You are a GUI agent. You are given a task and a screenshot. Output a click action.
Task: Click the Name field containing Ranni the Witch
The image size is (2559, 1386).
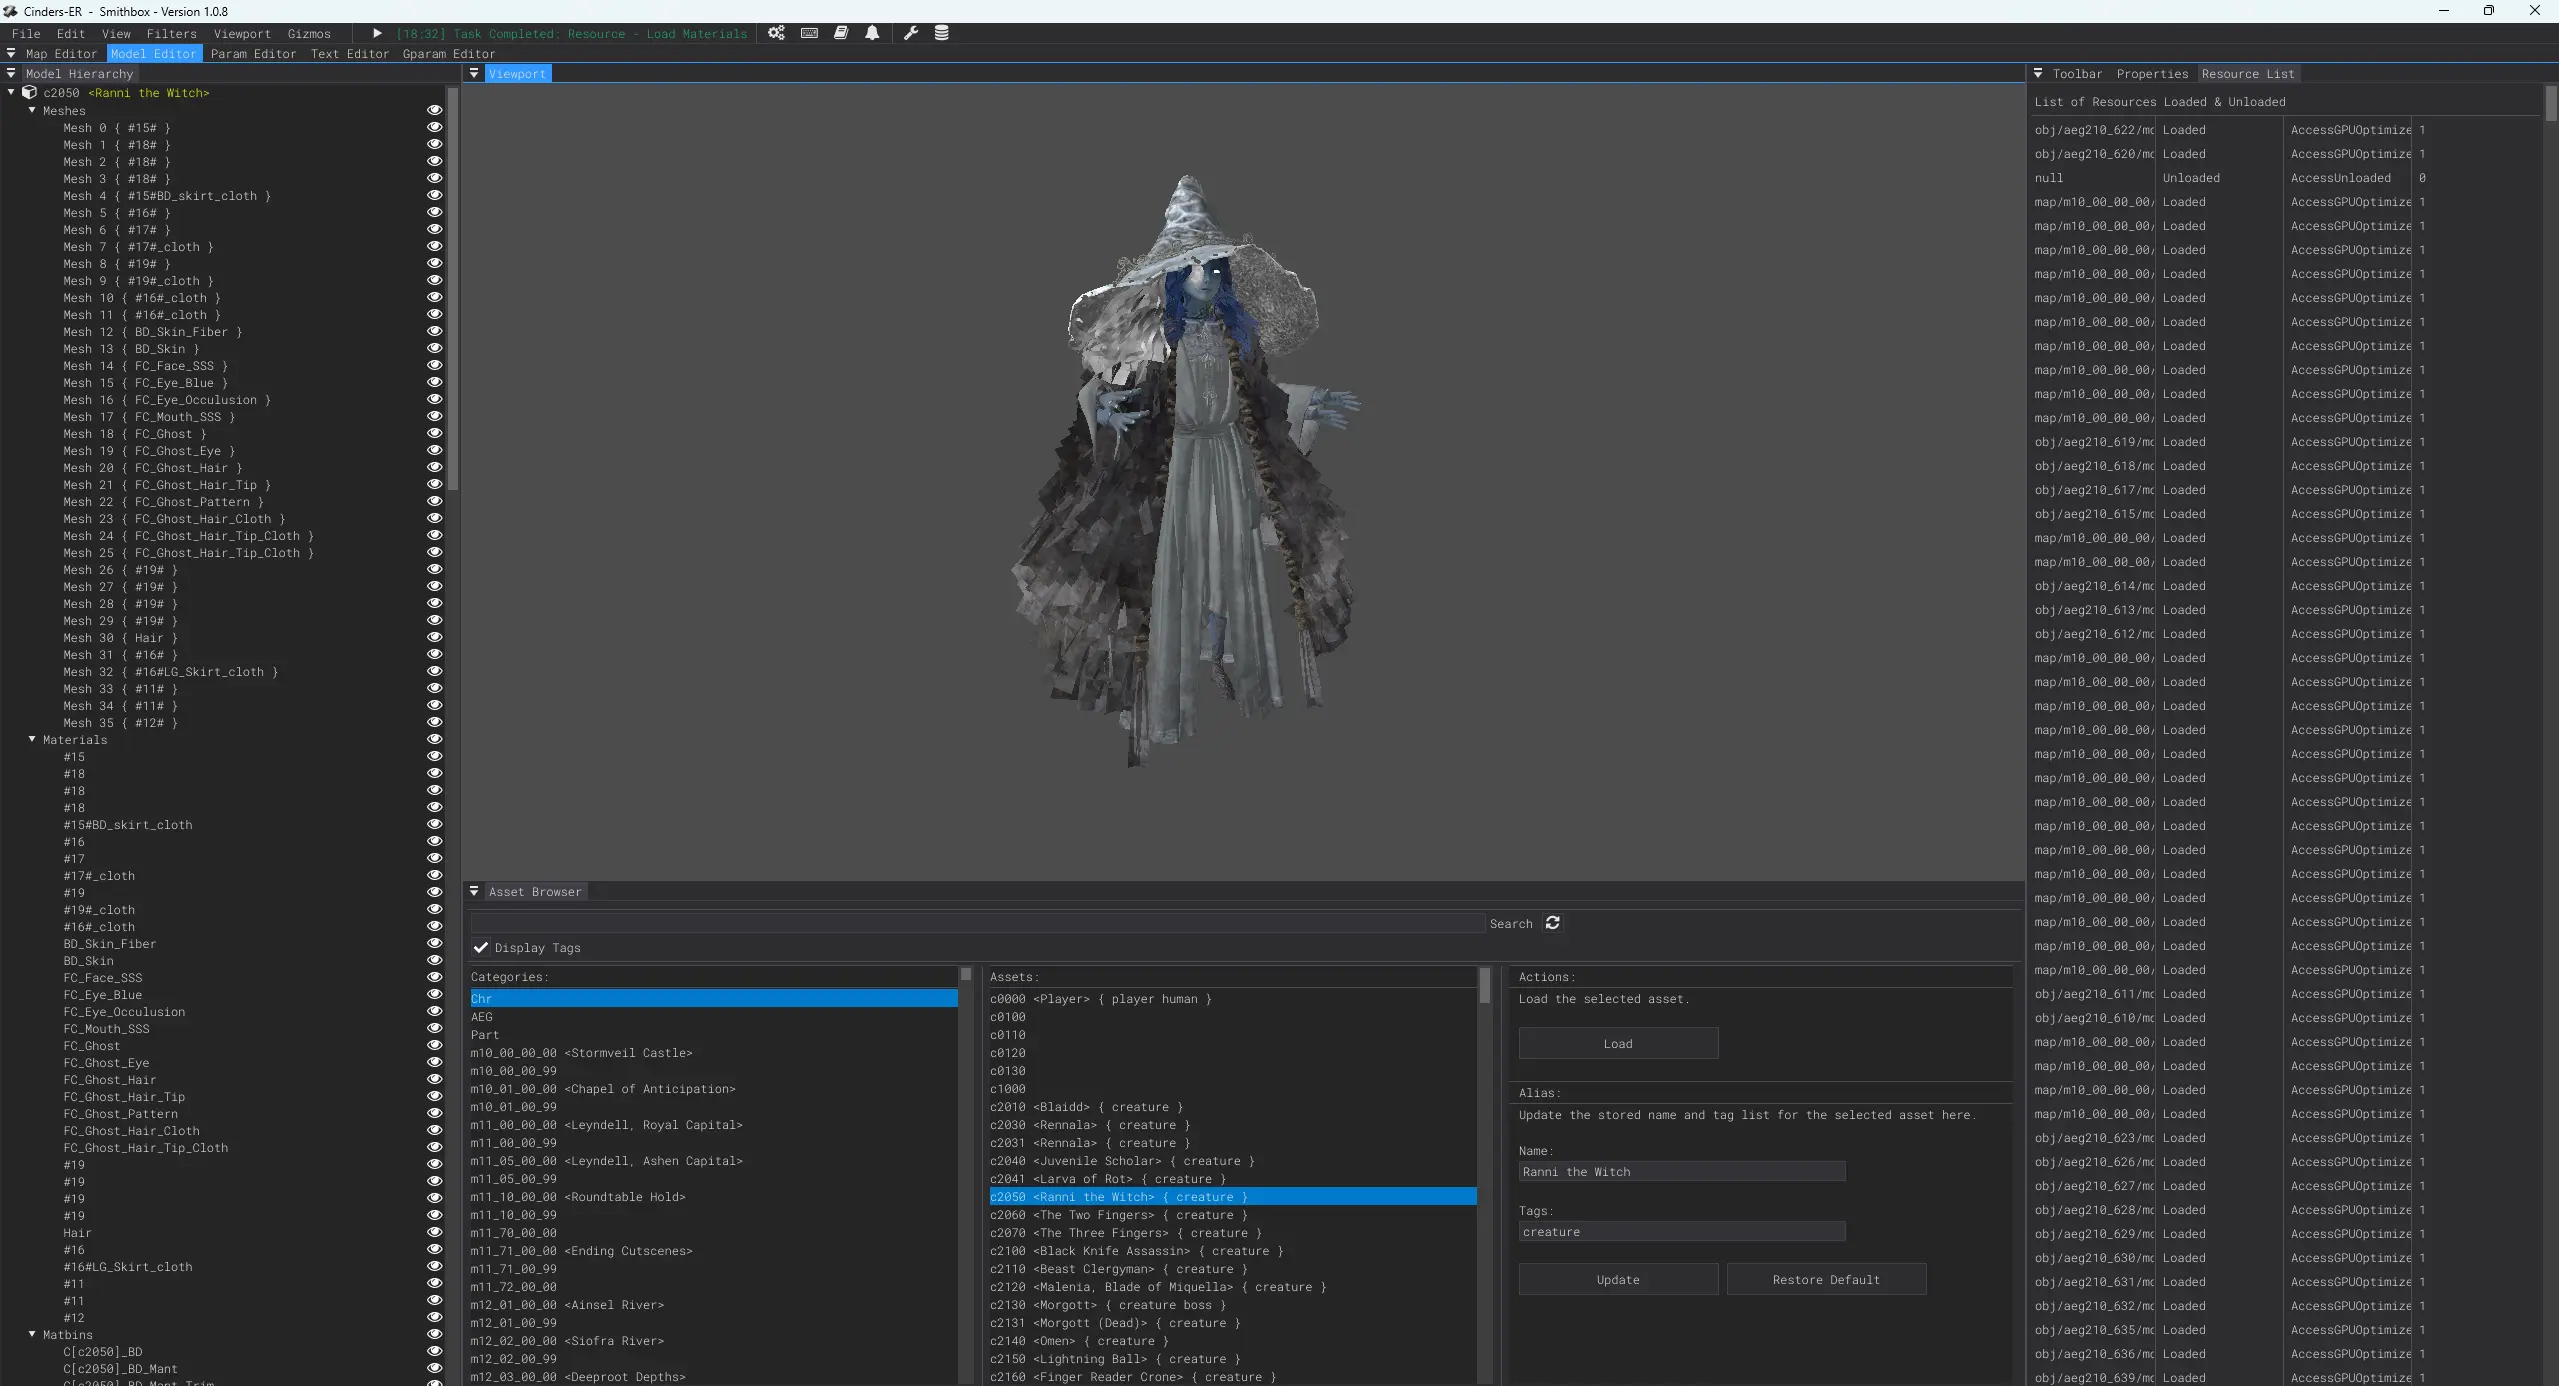(1682, 1171)
